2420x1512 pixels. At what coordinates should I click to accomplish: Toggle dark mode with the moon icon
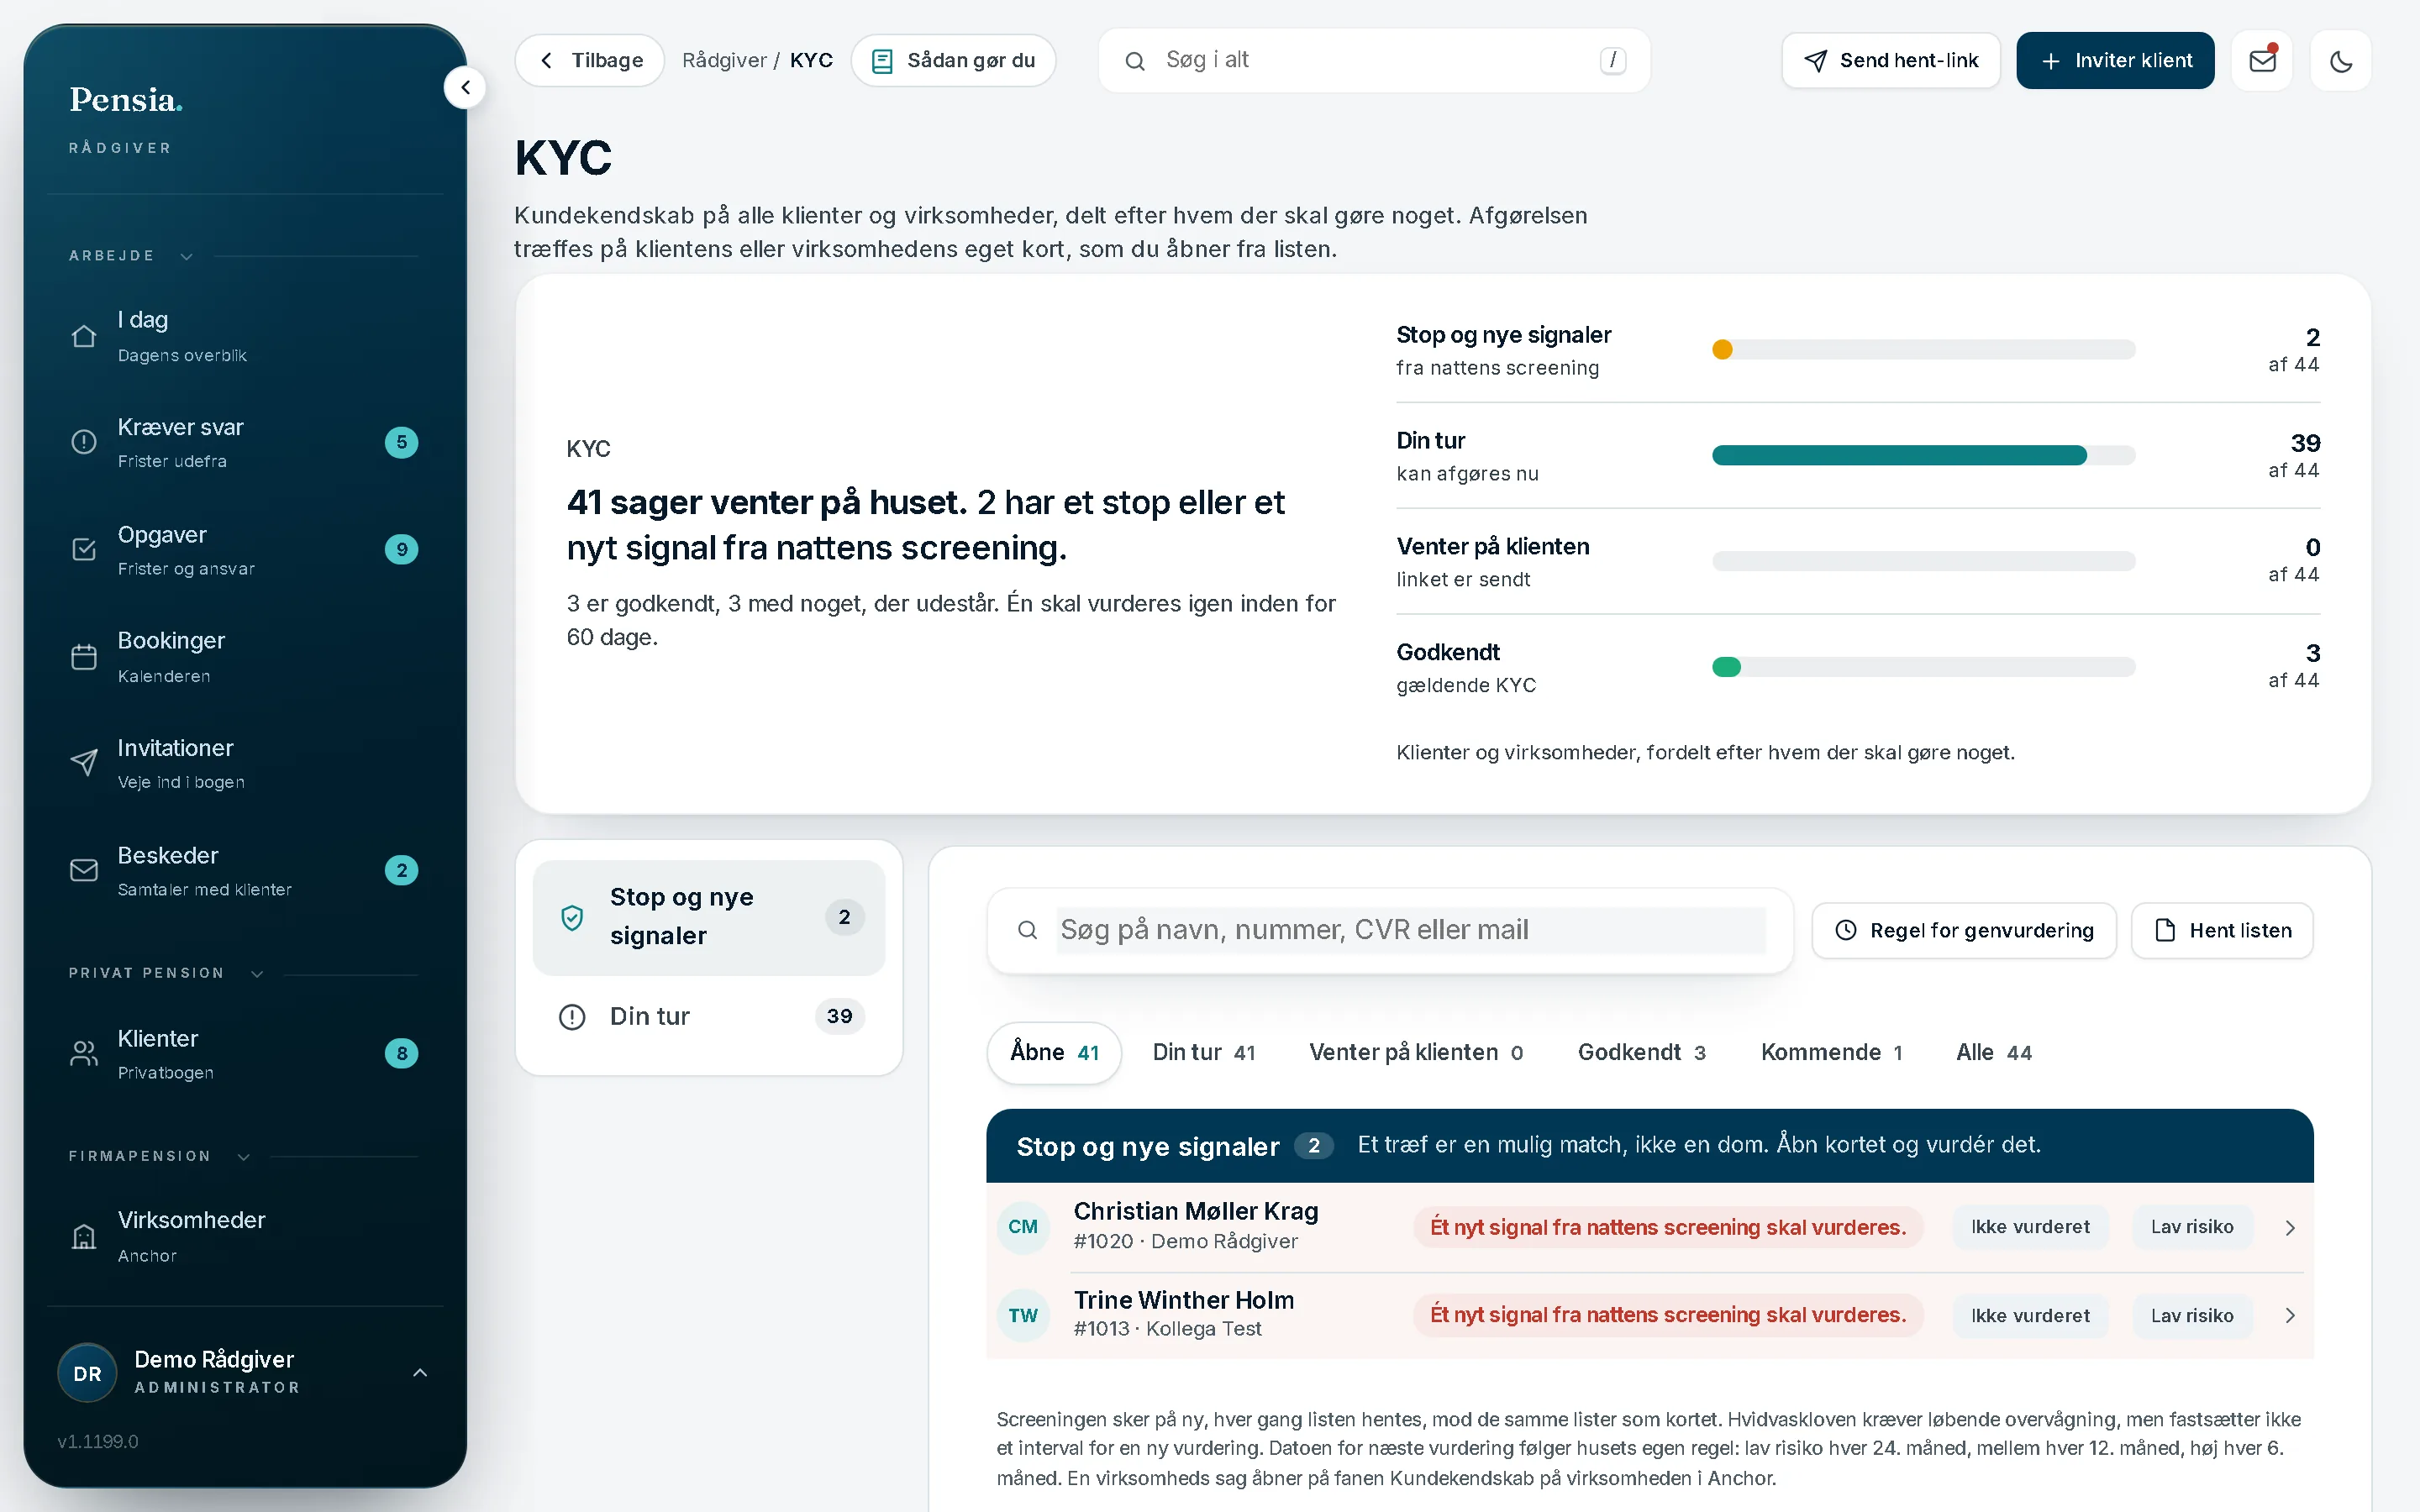point(2340,61)
